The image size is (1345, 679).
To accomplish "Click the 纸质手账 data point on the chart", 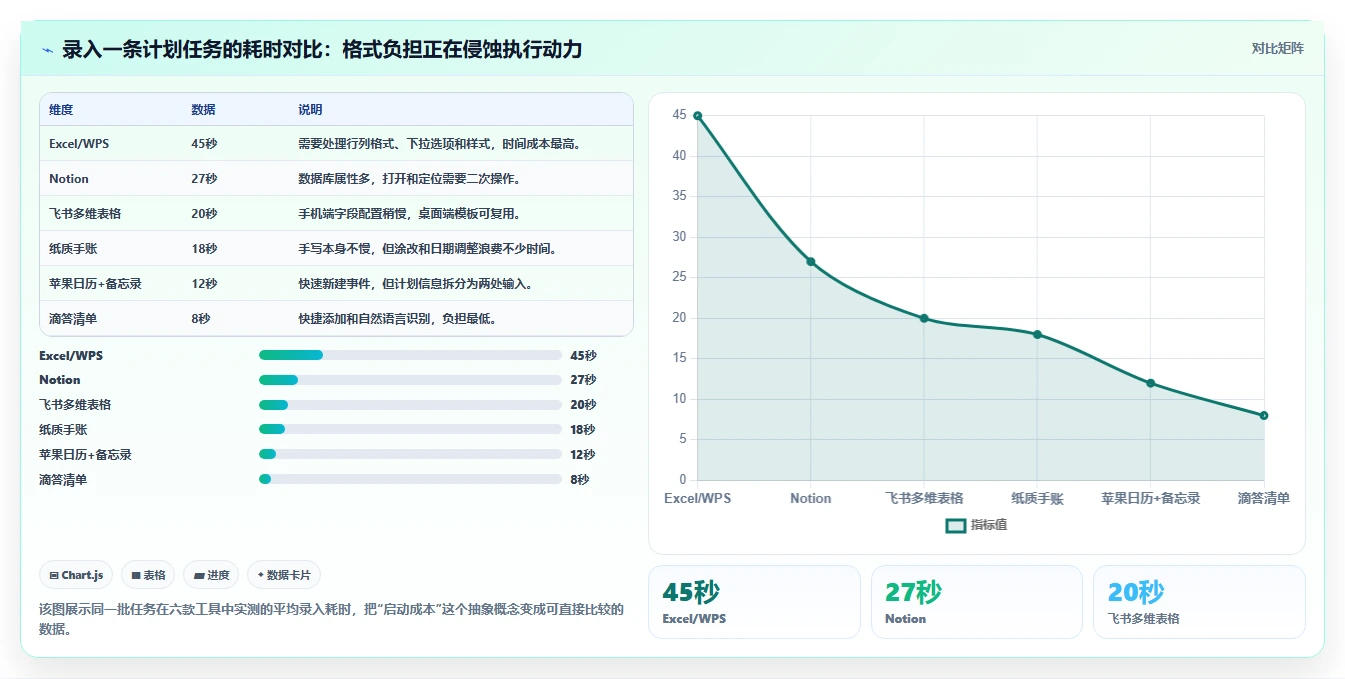I will tap(1037, 334).
